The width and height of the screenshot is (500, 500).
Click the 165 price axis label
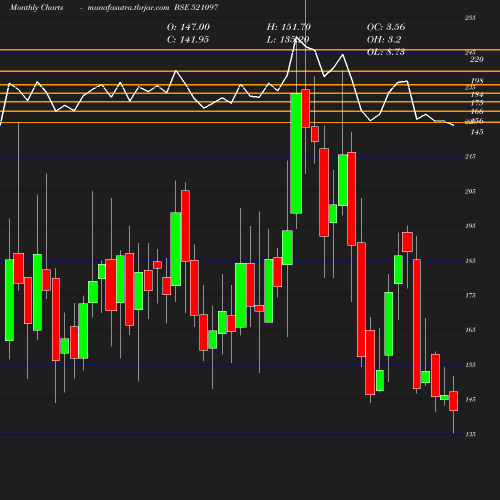click(470, 330)
